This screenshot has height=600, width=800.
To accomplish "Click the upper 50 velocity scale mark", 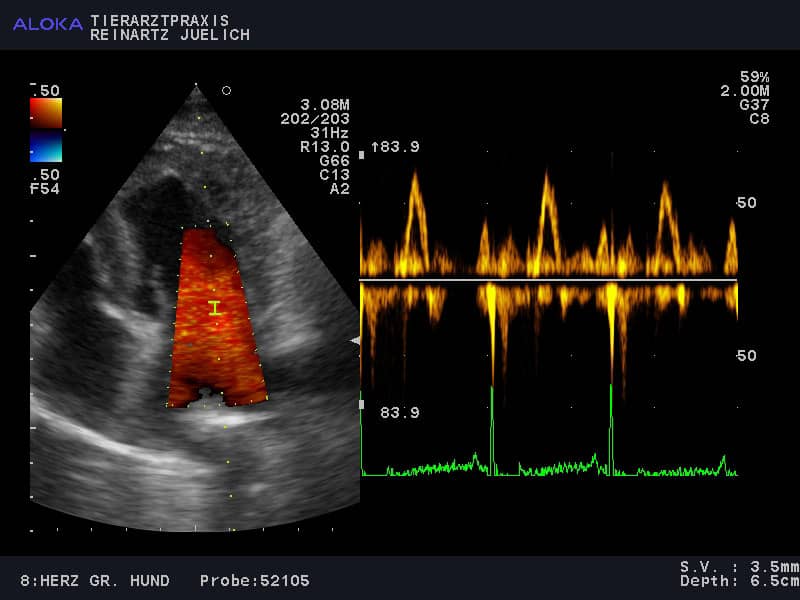I will (746, 203).
